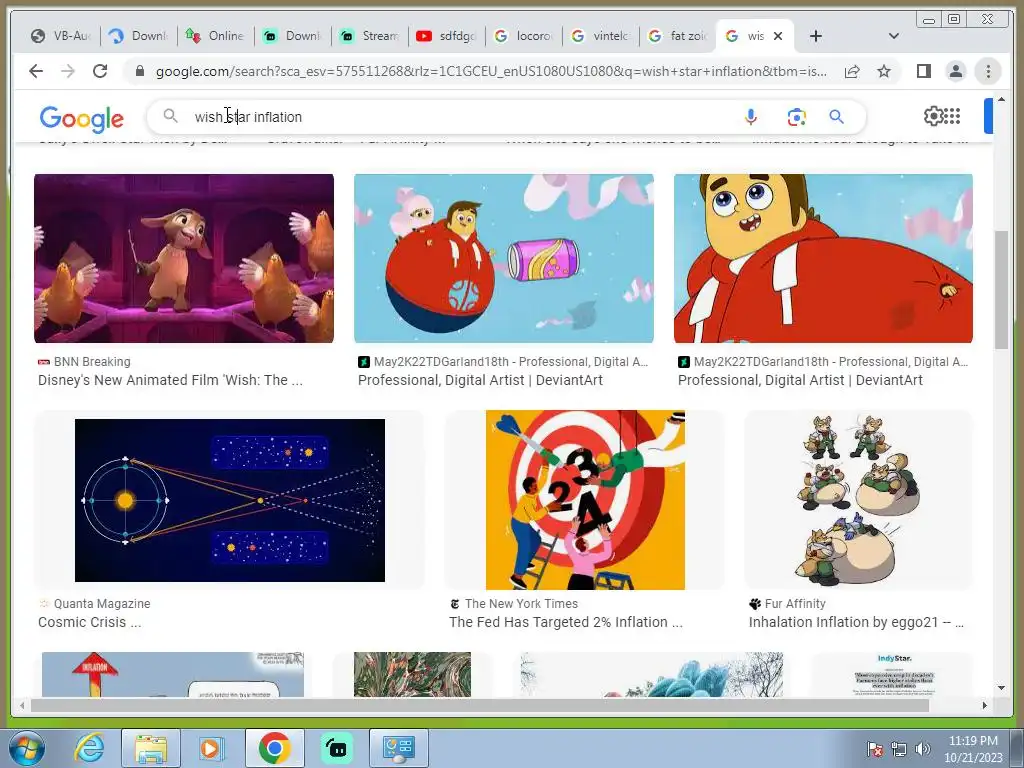Switch to the fat zoi tab
This screenshot has height=768, width=1024.
tap(678, 36)
